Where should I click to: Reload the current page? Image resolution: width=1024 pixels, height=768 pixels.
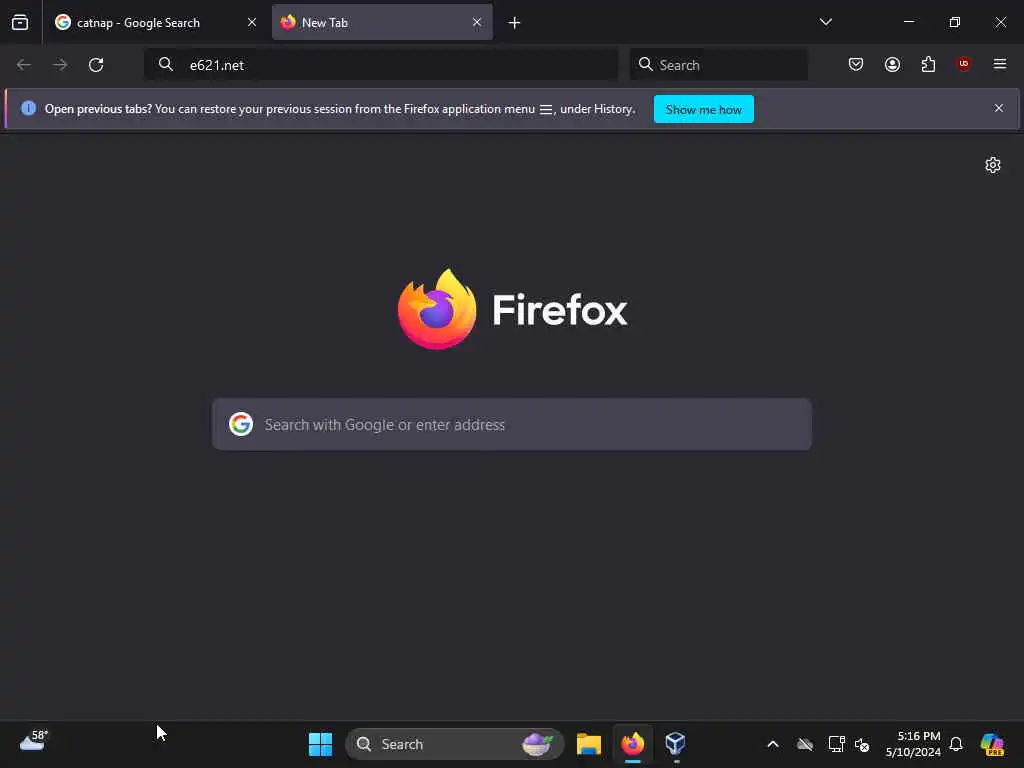pos(96,65)
